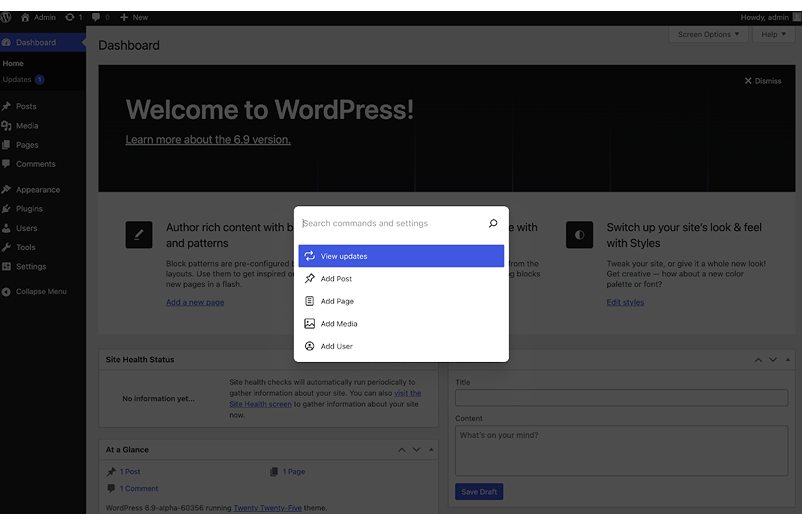Select Add Post command
802x526 pixels.
coord(401,278)
